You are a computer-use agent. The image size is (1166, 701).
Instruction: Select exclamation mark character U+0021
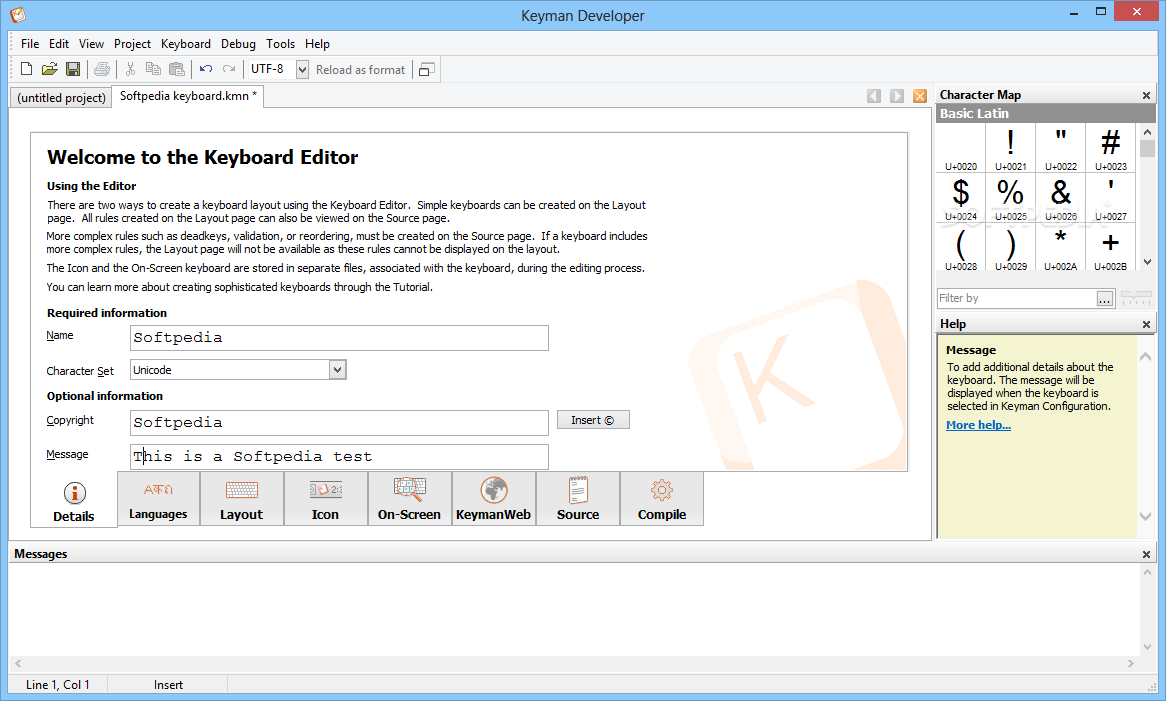pyautogui.click(x=1011, y=148)
